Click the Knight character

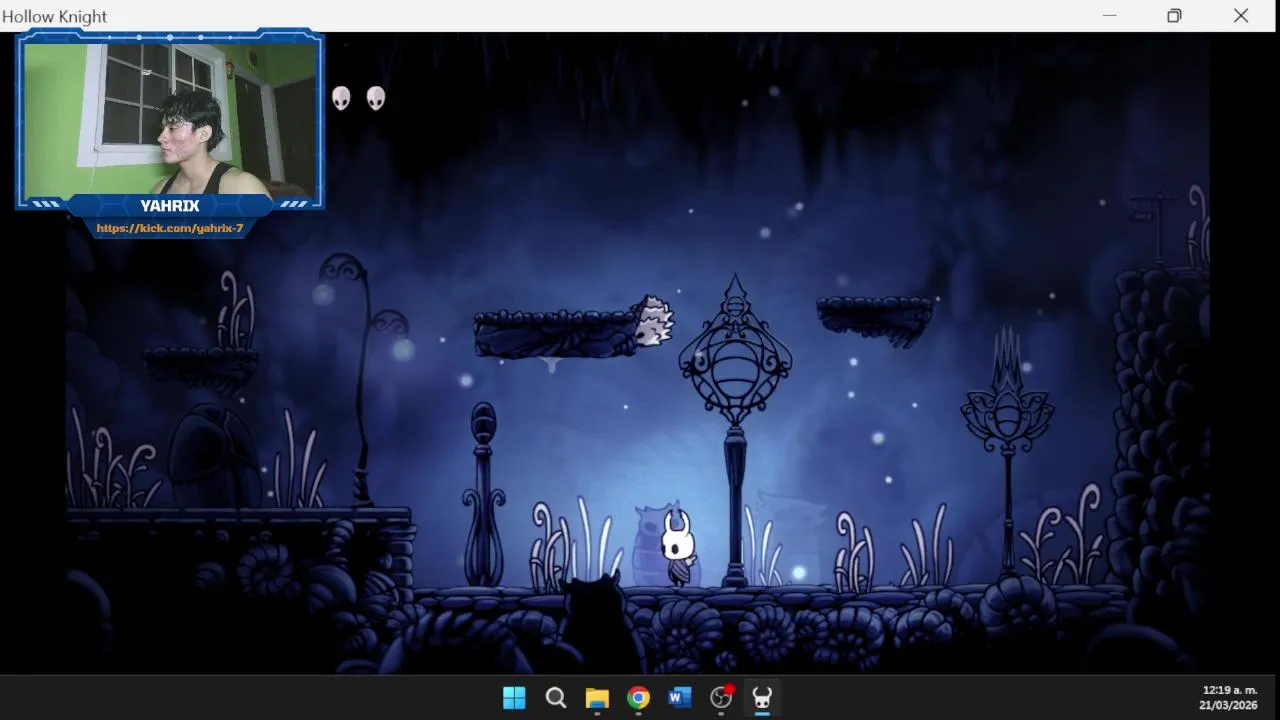pyautogui.click(x=679, y=547)
